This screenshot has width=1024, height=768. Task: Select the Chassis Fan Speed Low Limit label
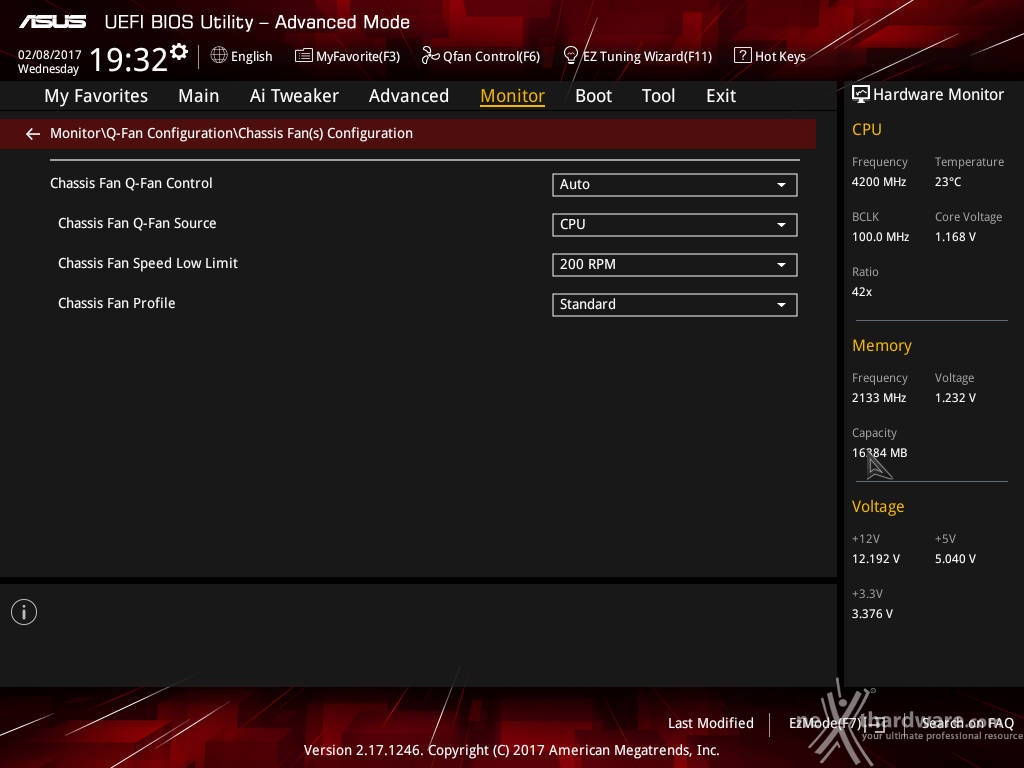[148, 263]
